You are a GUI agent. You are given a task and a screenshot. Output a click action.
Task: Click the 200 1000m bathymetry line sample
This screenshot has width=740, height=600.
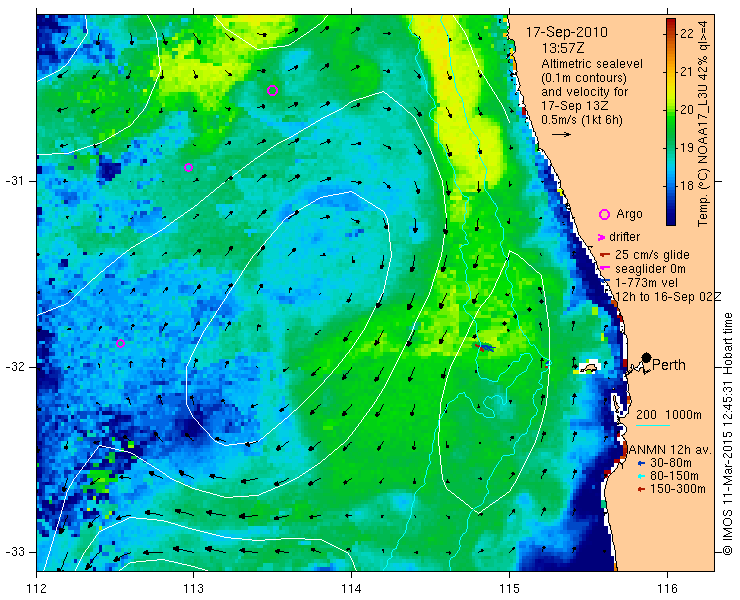pos(653,425)
